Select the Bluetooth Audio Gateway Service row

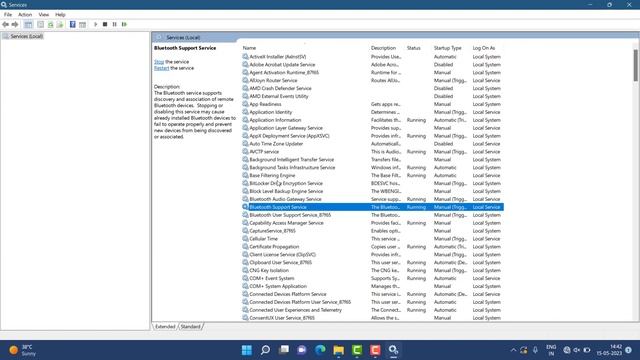(x=373, y=199)
